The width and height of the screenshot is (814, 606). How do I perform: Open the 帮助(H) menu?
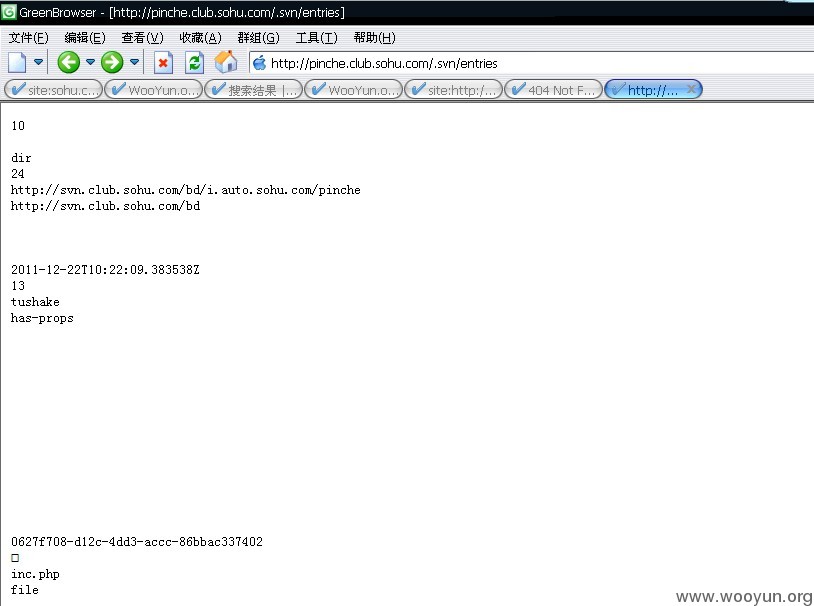[x=374, y=37]
